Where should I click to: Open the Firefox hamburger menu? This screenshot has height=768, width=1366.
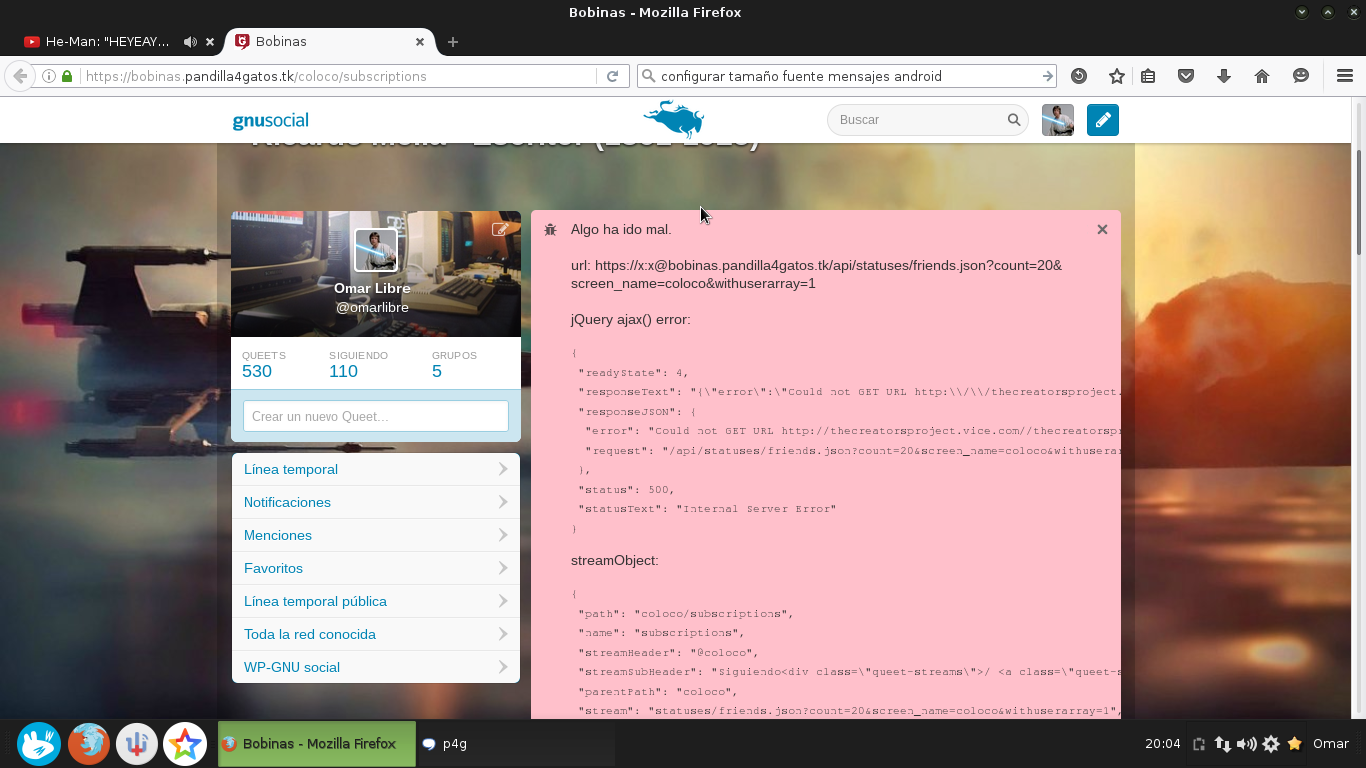click(1345, 76)
